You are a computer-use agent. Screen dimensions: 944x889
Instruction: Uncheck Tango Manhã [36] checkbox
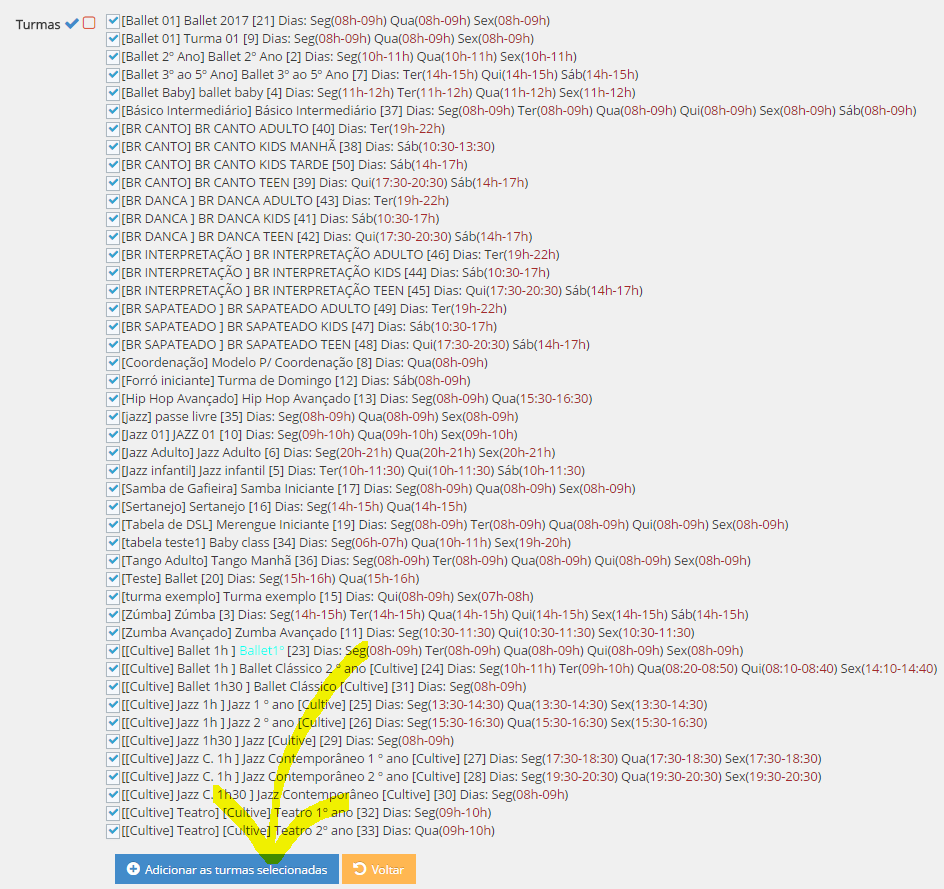[x=113, y=562]
